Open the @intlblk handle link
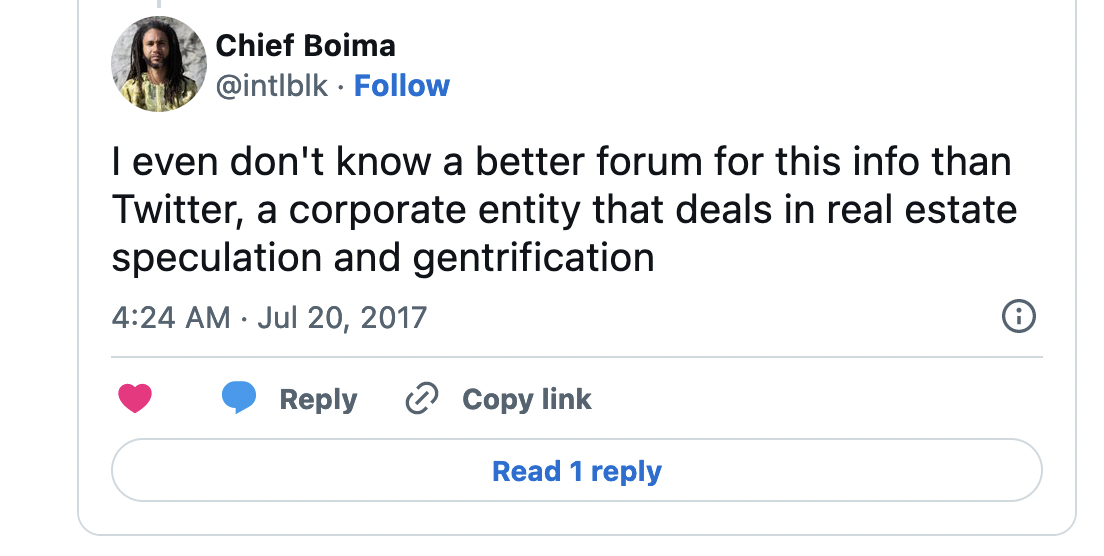1104x556 pixels. point(272,86)
